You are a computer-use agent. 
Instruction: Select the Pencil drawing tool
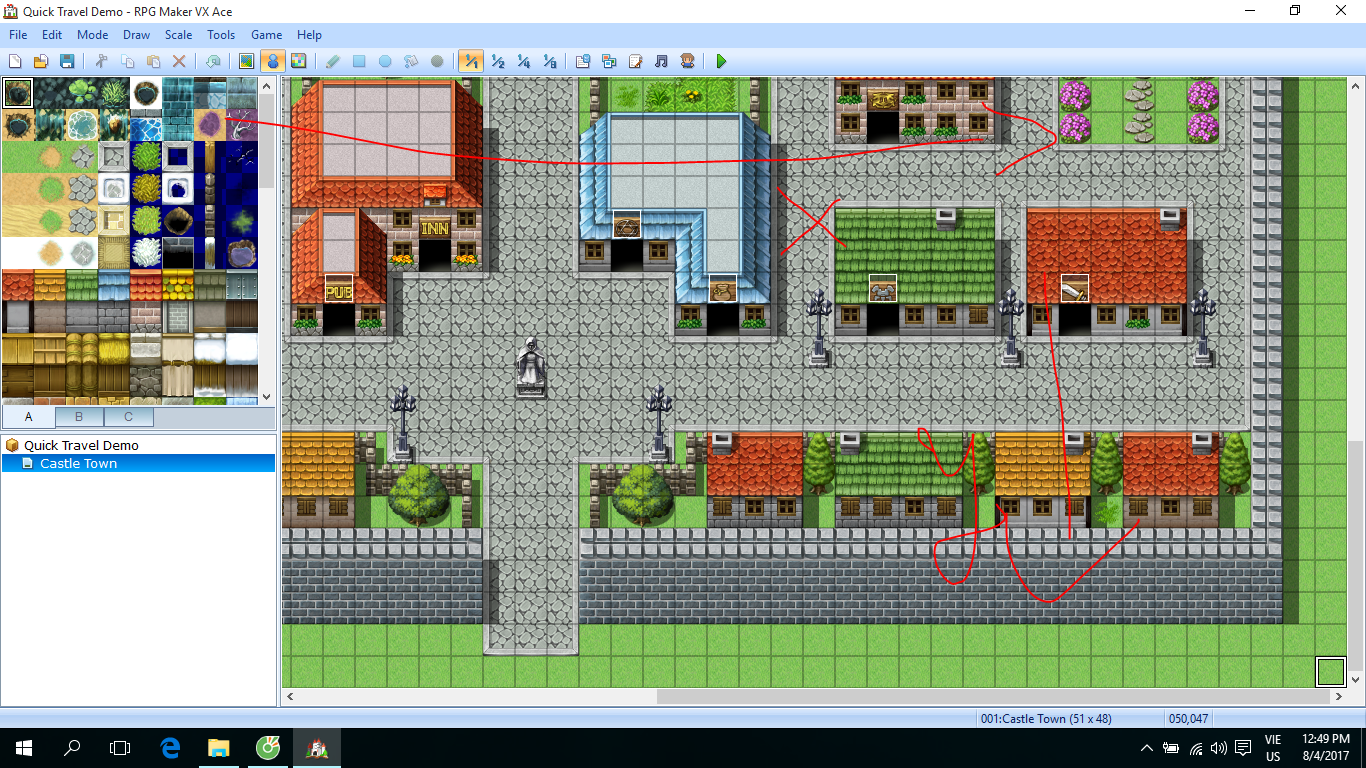point(333,61)
